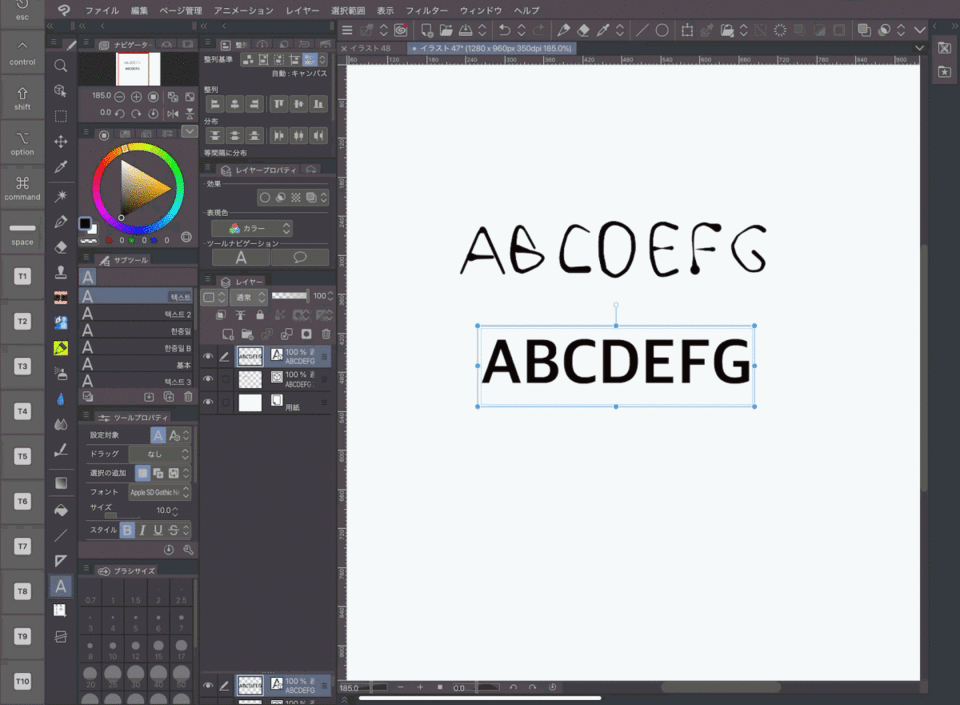This screenshot has width=960, height=705.
Task: Toggle Underline text style button
Action: click(x=158, y=530)
